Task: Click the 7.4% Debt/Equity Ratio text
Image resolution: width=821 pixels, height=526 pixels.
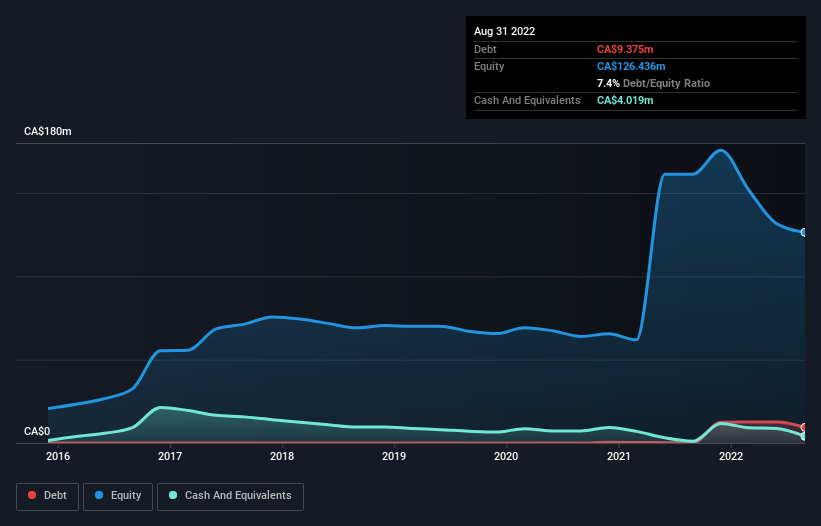Action: point(653,83)
